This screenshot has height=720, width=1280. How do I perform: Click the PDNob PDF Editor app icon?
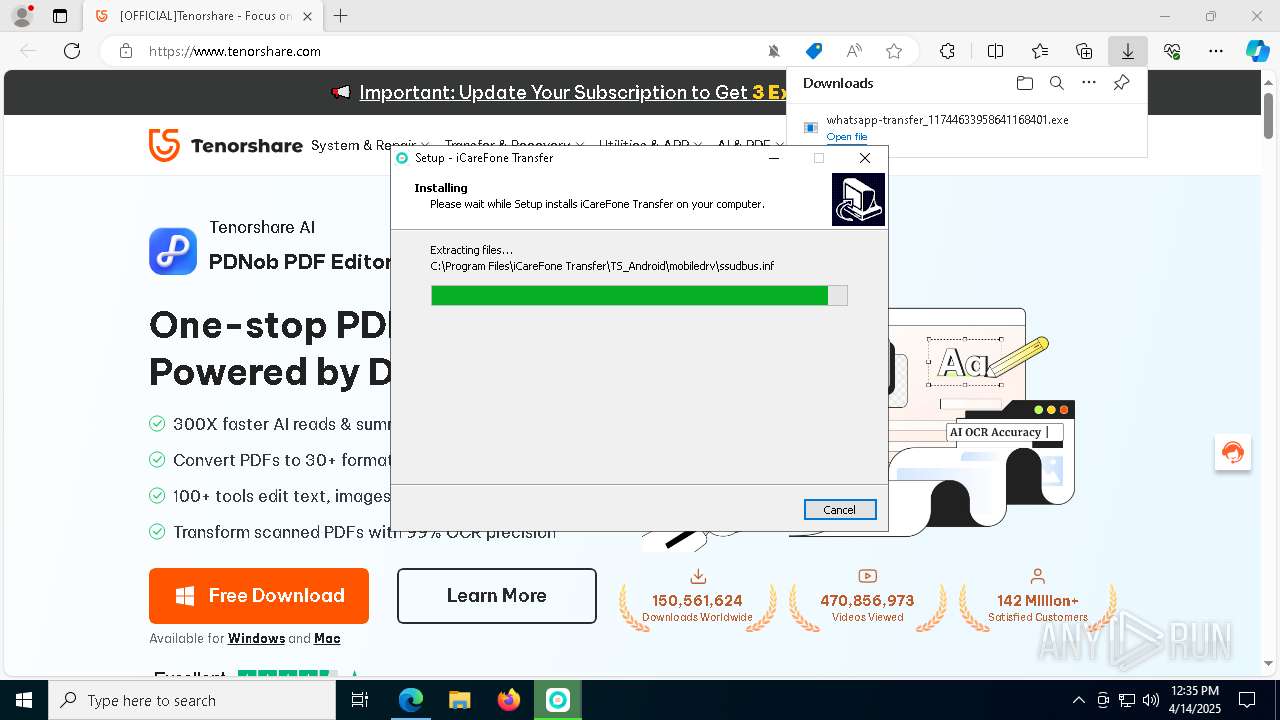click(173, 251)
